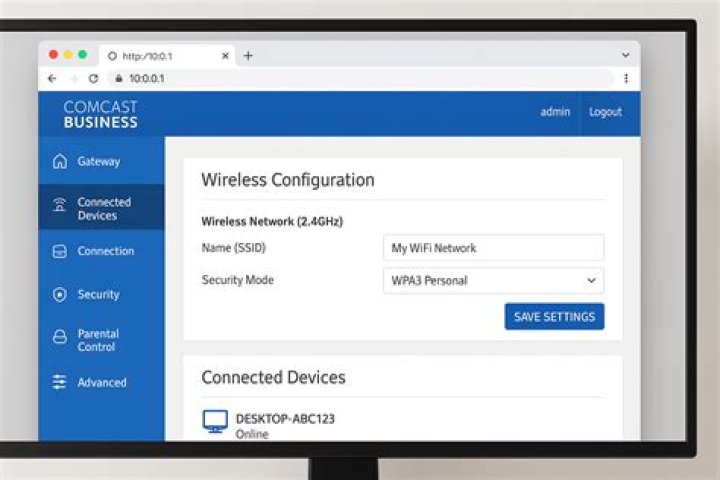The height and width of the screenshot is (480, 720).
Task: Click the Advanced sliders icon
Action: 60,382
